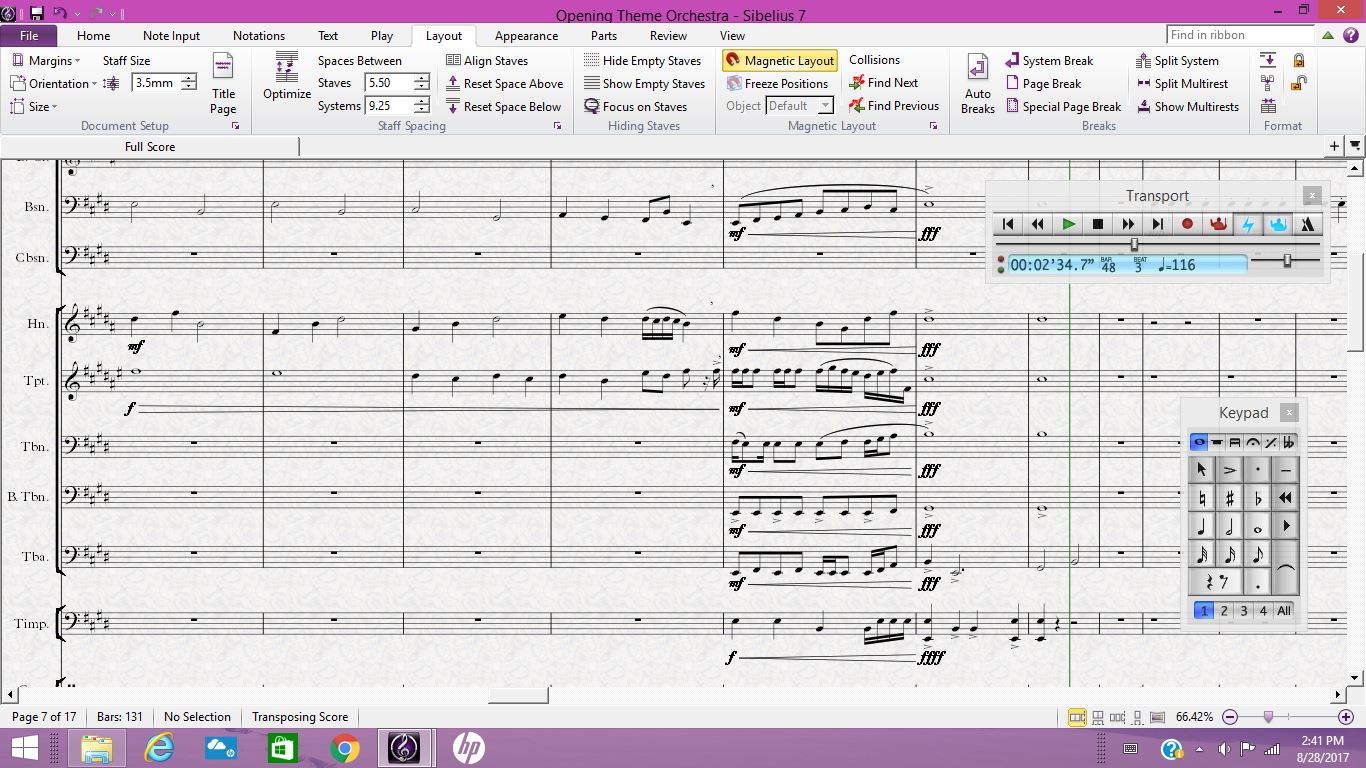Select the accent marking on Keypad
Image resolution: width=1366 pixels, height=768 pixels.
coord(1229,470)
